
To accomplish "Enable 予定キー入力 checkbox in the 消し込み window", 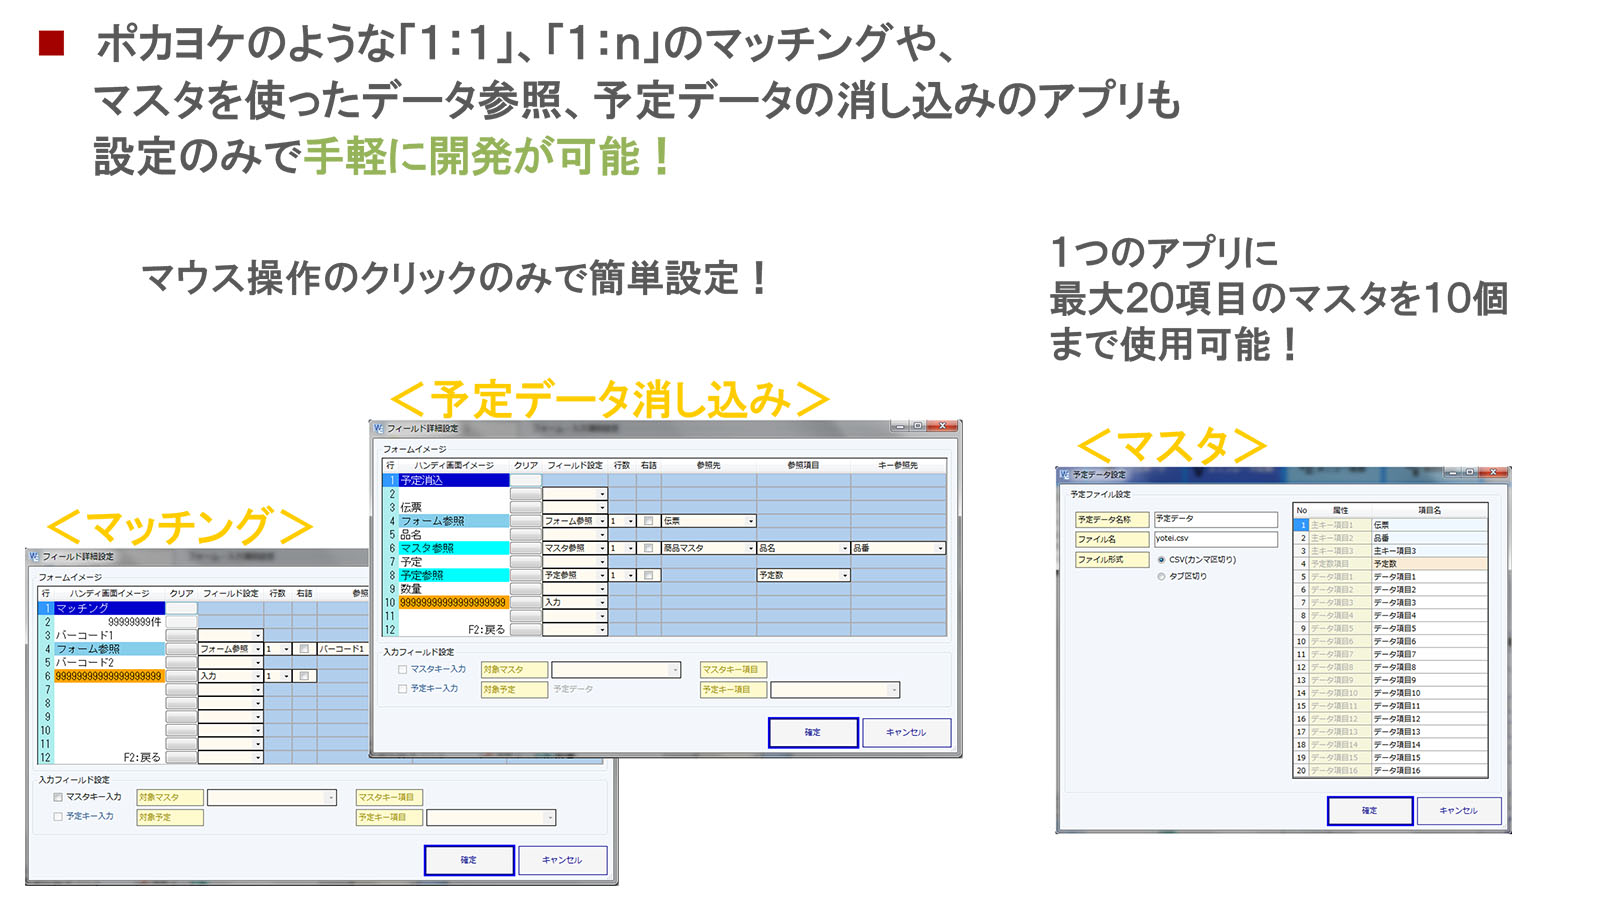I will [402, 689].
